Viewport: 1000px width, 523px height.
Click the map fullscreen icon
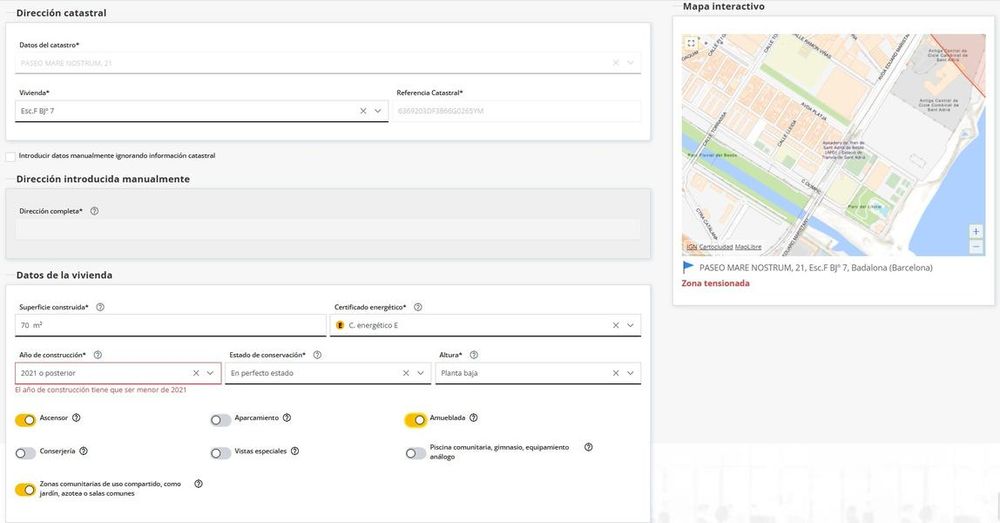click(691, 43)
